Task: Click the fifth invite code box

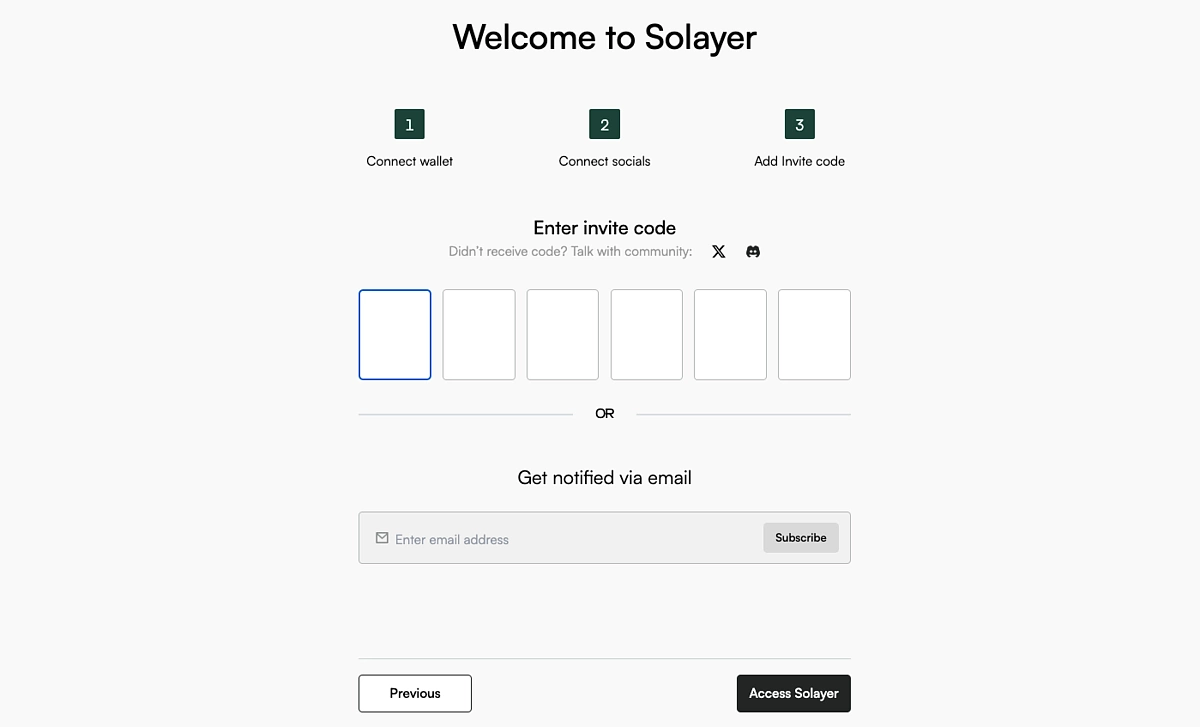Action: (x=730, y=334)
